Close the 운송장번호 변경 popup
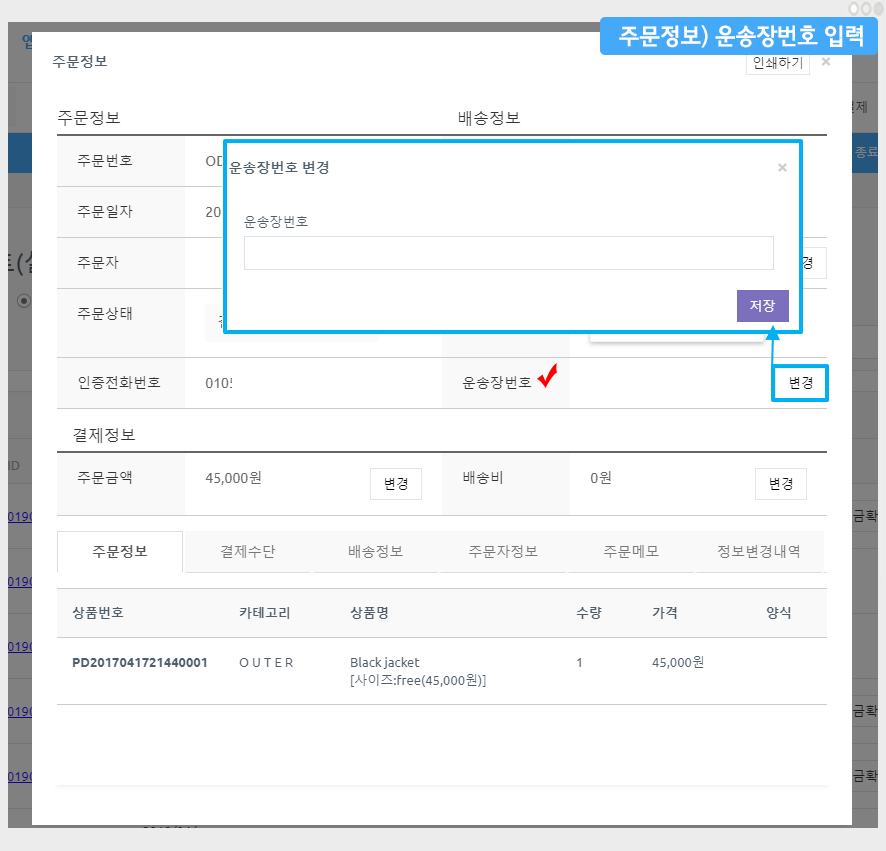The height and width of the screenshot is (851, 886). click(x=782, y=168)
